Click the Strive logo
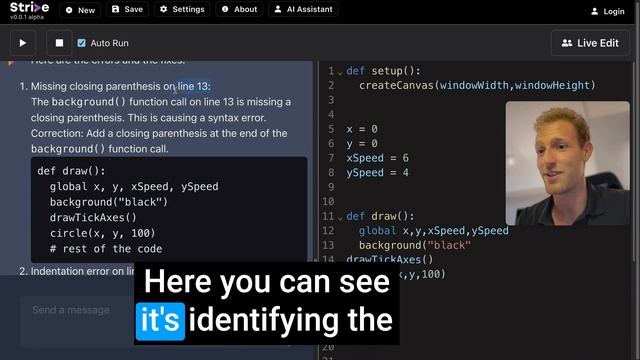 click(29, 7)
